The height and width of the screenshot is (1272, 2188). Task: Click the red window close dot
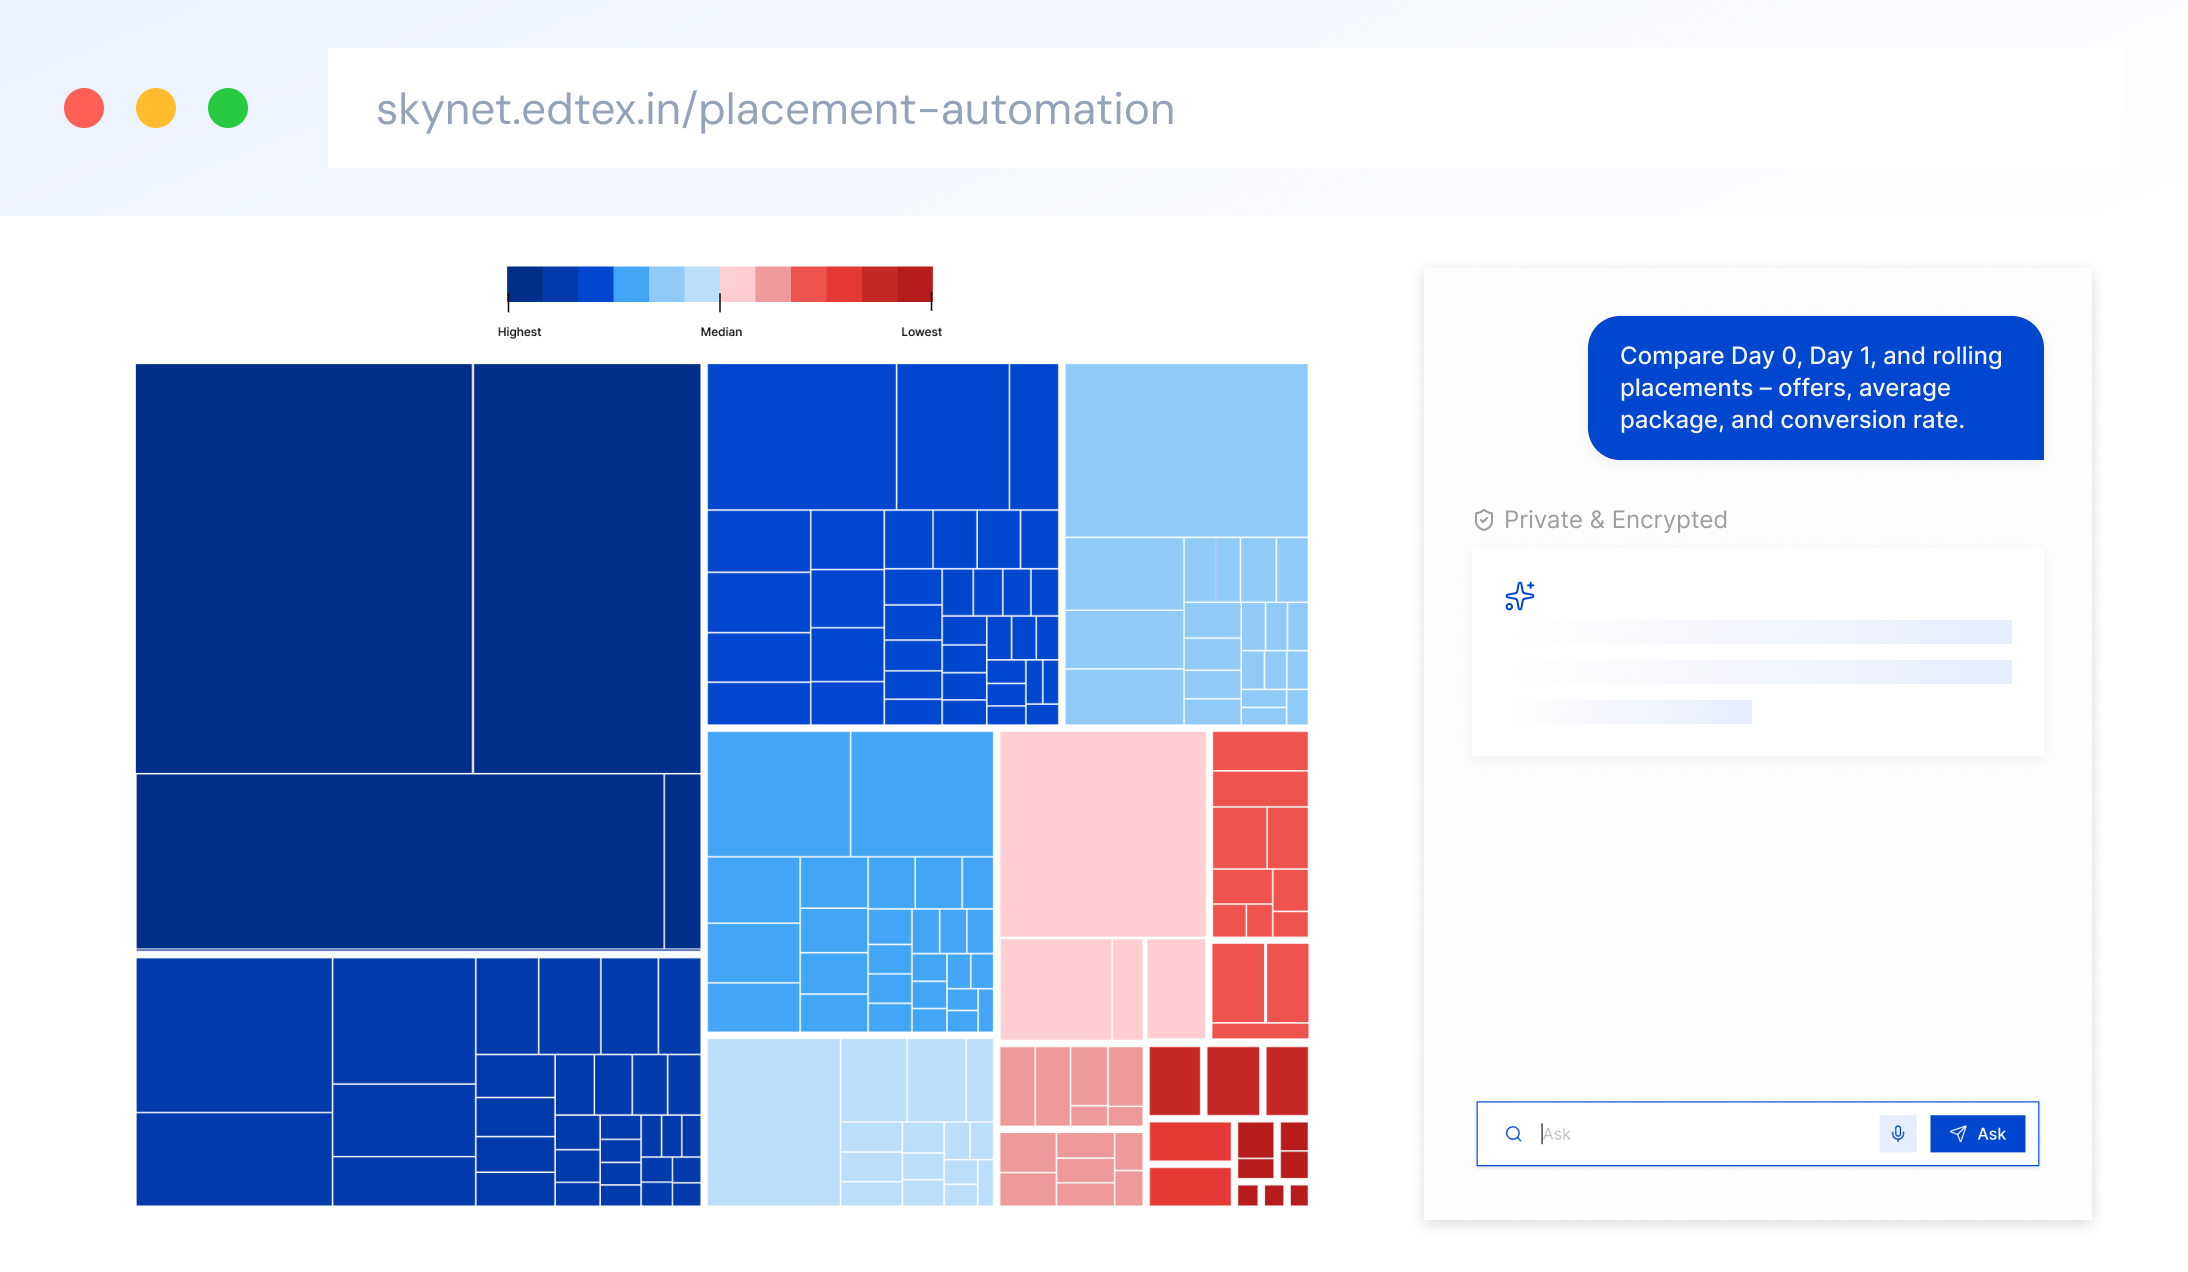tap(84, 108)
